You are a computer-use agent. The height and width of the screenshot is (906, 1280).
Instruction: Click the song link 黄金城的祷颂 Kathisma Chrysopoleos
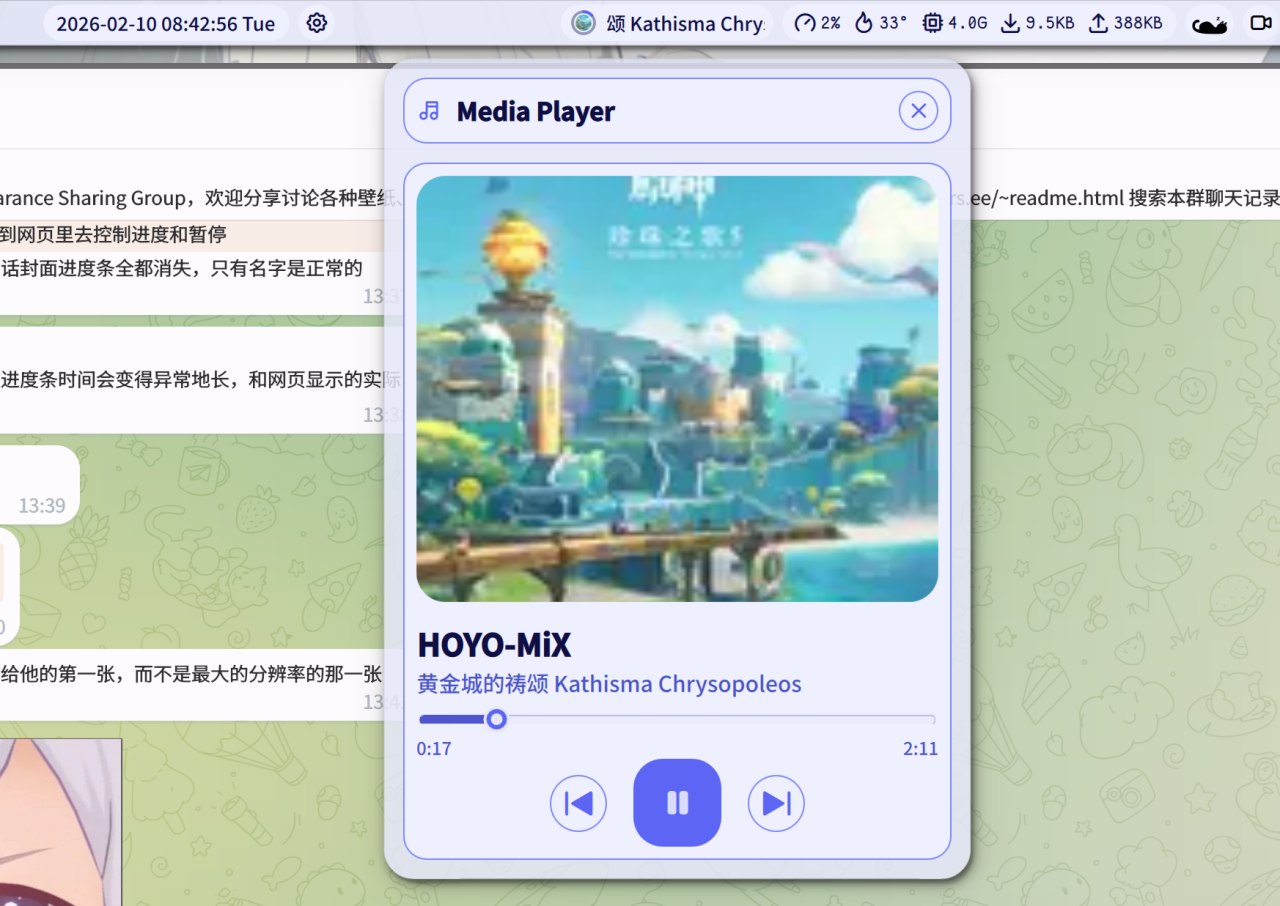click(609, 684)
